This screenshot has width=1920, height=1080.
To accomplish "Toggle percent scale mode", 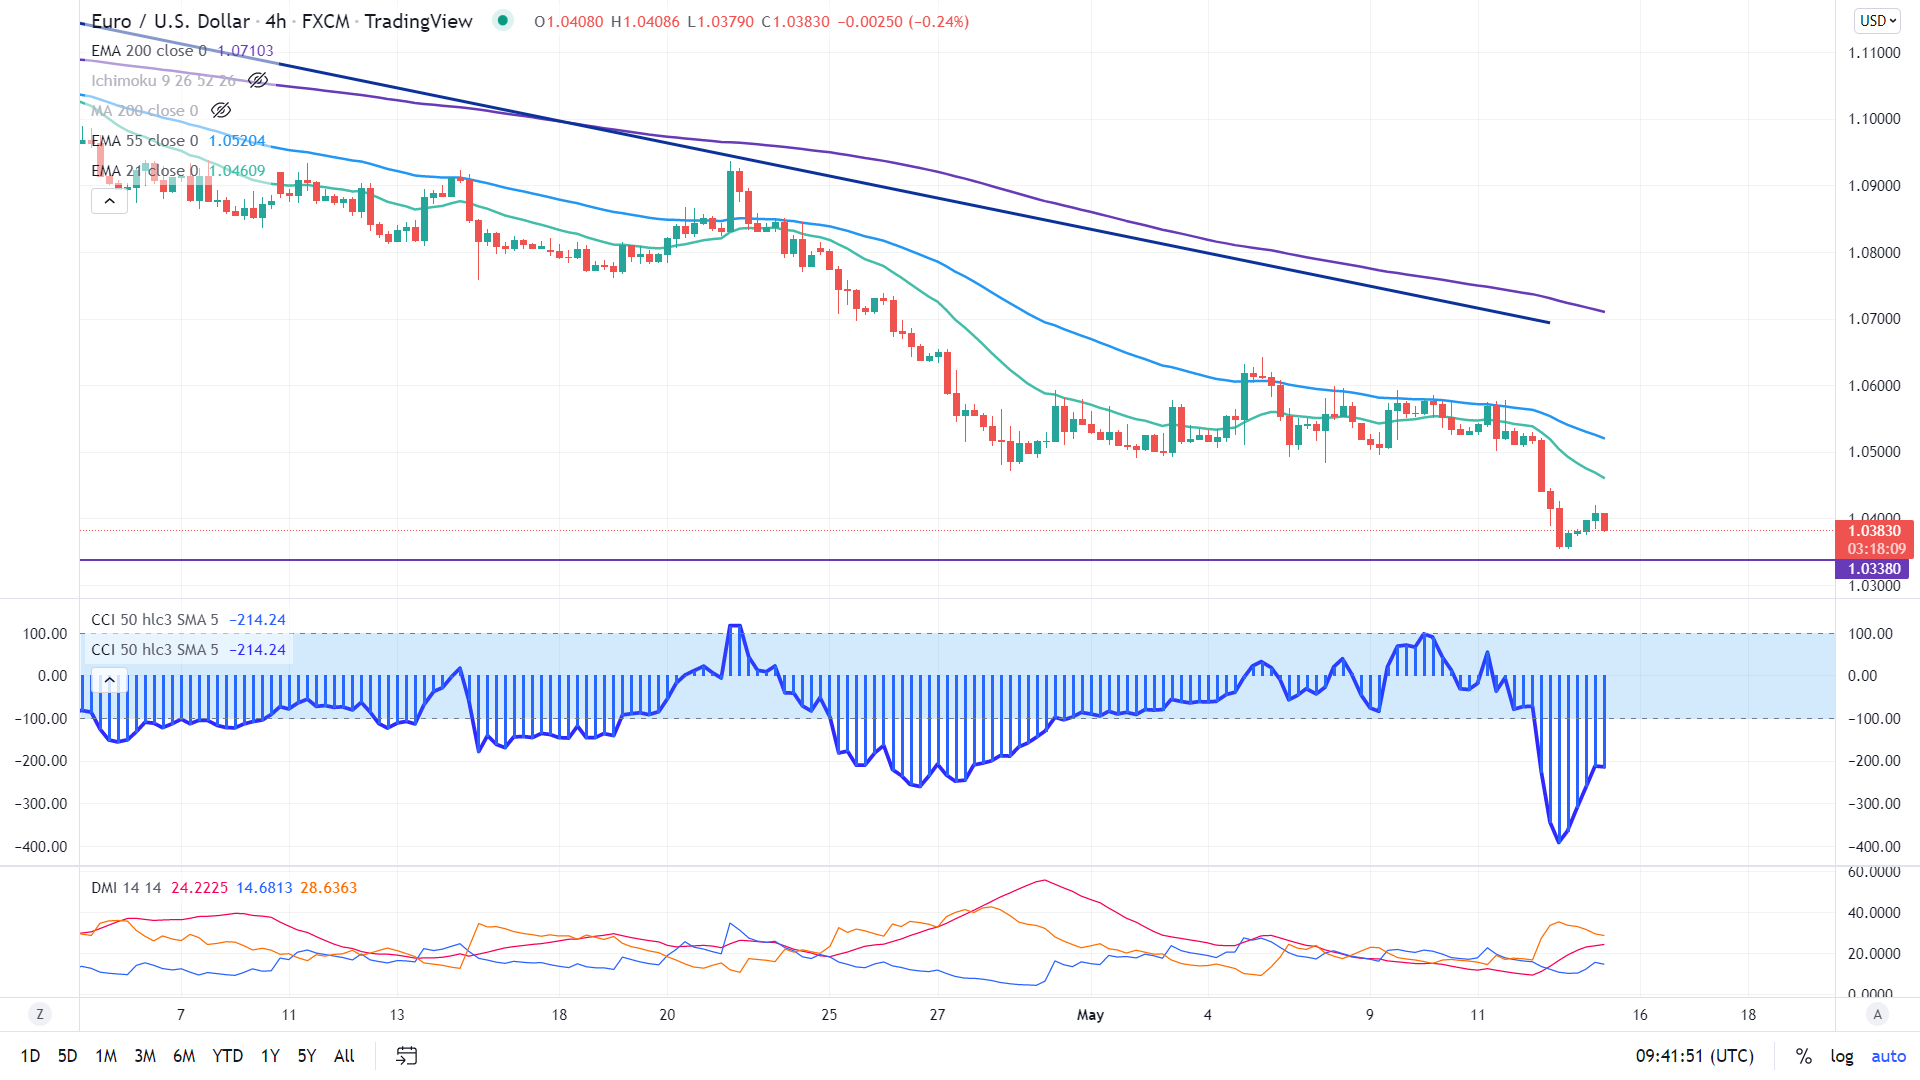I will [x=1803, y=1055].
